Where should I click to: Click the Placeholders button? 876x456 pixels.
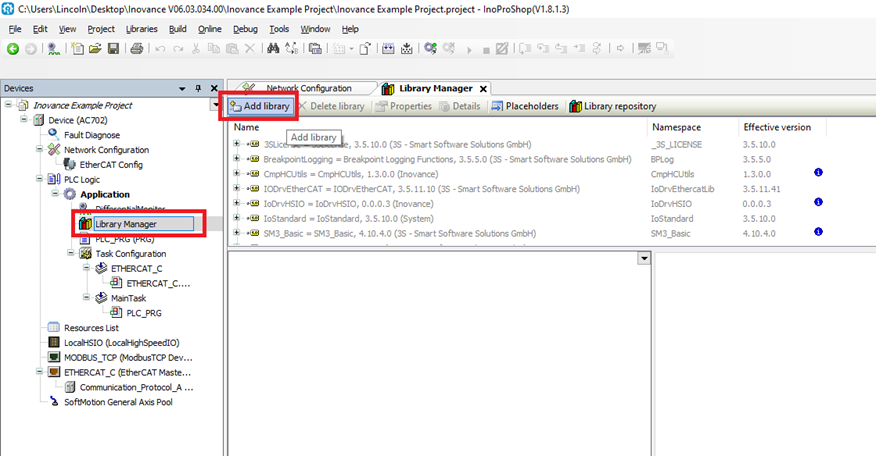tap(524, 106)
